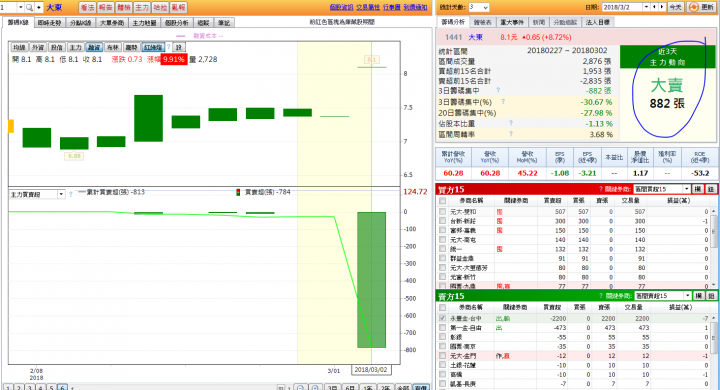Toggle the 融資 chart indicator
Image resolution: width=720 pixels, height=390 pixels.
[94, 47]
